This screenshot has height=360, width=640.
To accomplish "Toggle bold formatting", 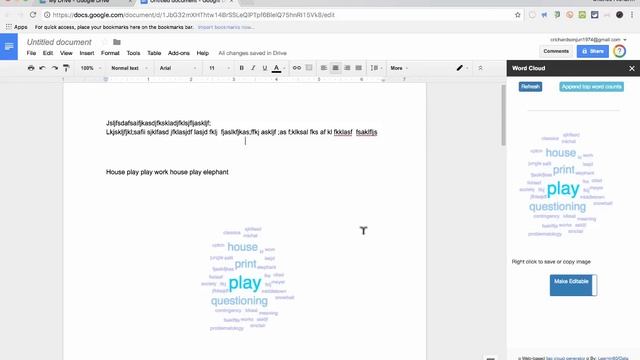I will tap(241, 68).
